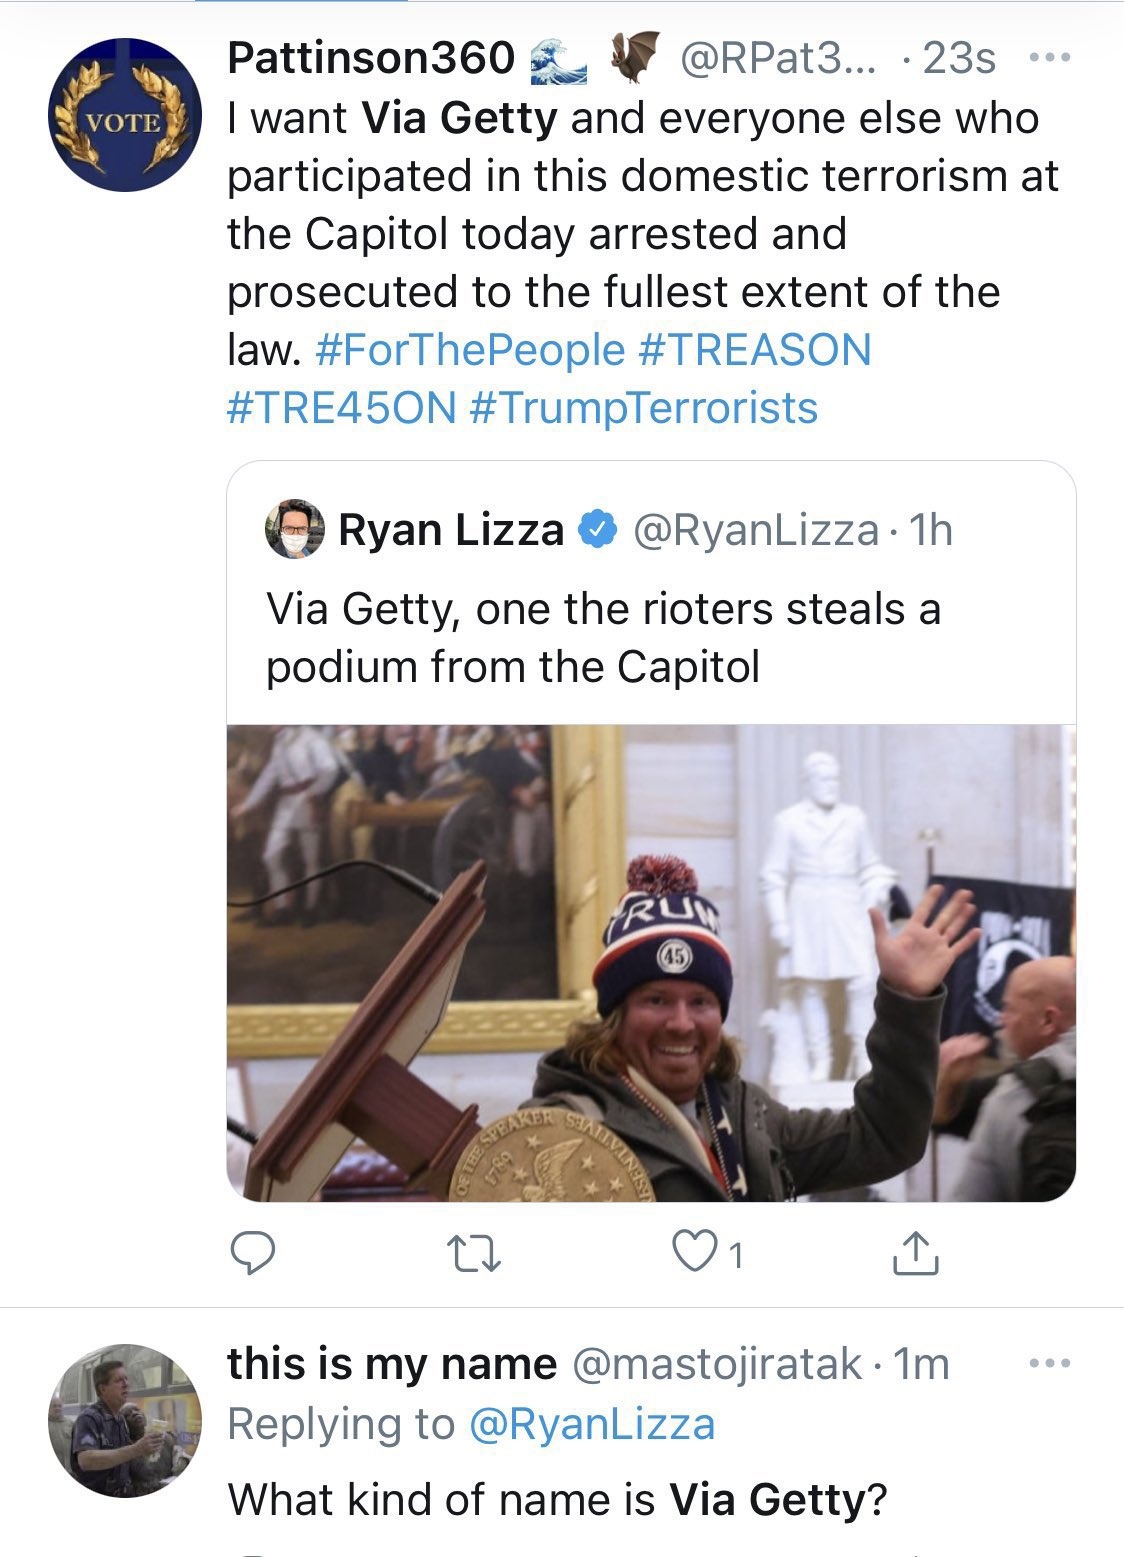The width and height of the screenshot is (1124, 1557).
Task: Open reply on Pattinson360's tweet
Action: pyautogui.click(x=253, y=1254)
